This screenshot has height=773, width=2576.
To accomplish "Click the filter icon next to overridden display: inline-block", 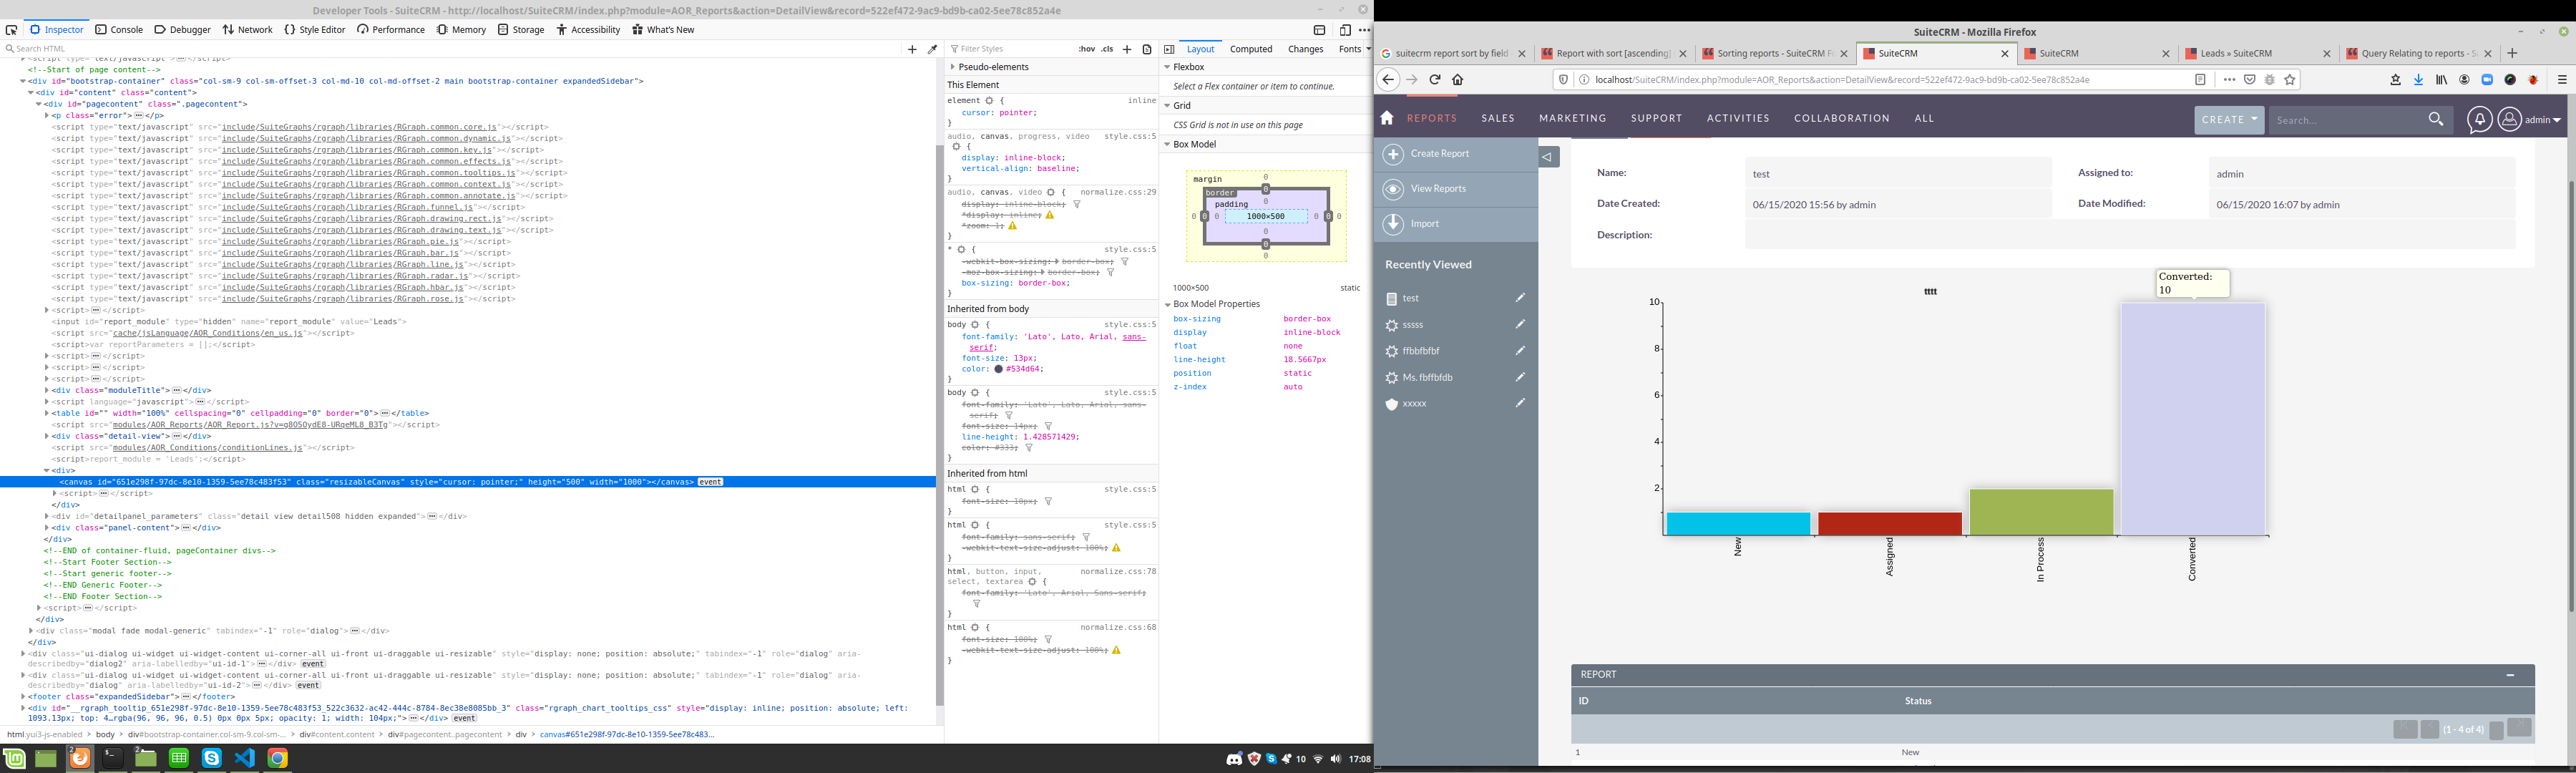I will [1077, 204].
